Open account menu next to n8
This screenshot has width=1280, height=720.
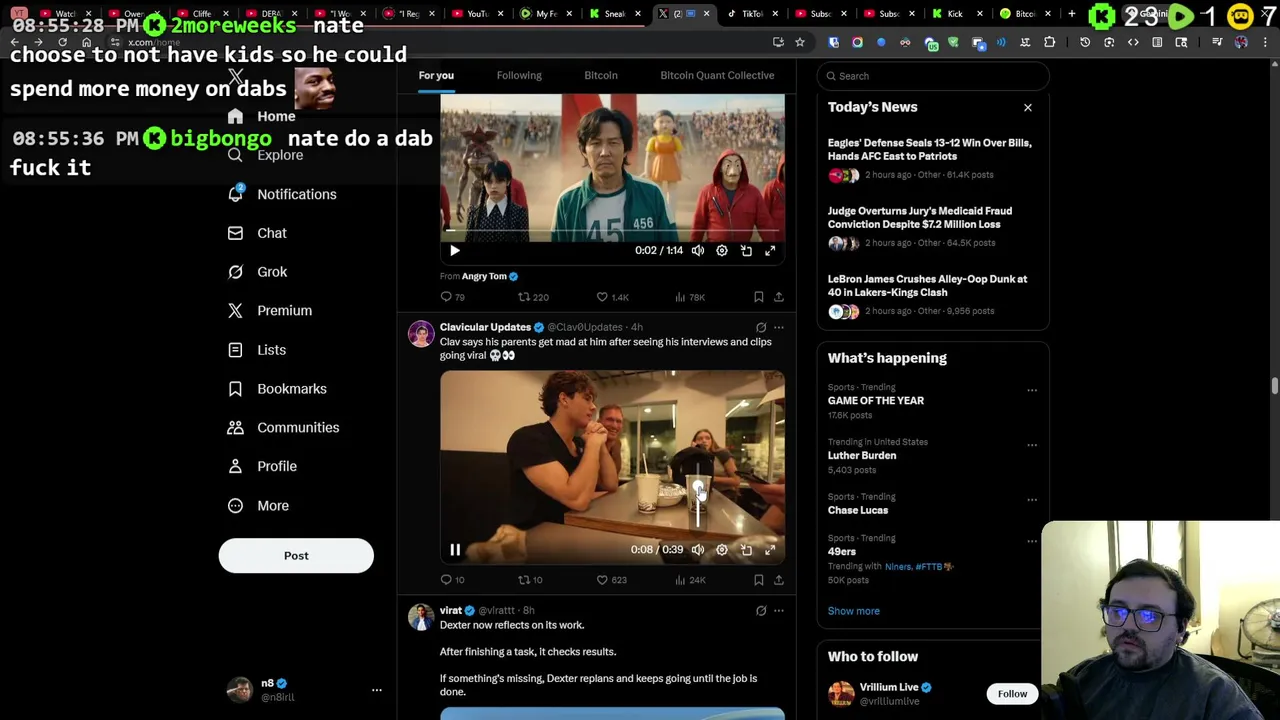click(377, 690)
